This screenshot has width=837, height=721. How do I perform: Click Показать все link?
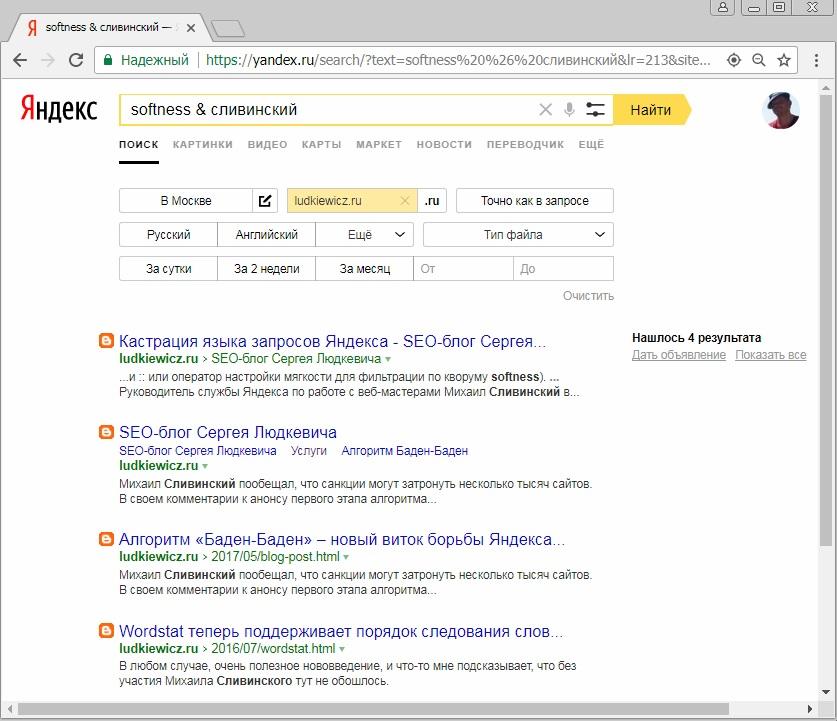coord(771,355)
